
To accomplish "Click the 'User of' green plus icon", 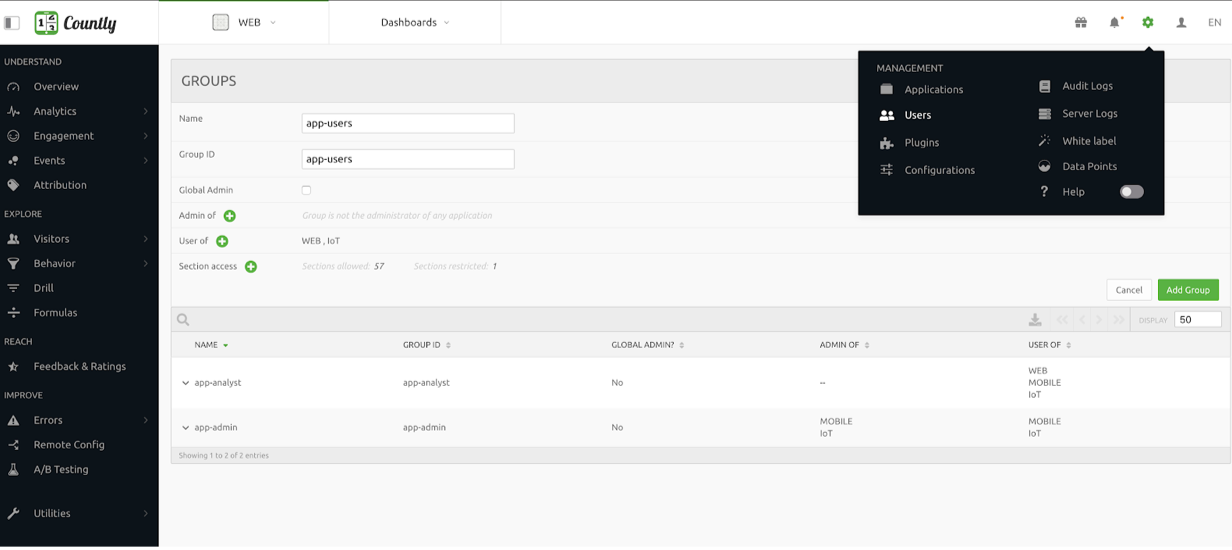I will (222, 241).
